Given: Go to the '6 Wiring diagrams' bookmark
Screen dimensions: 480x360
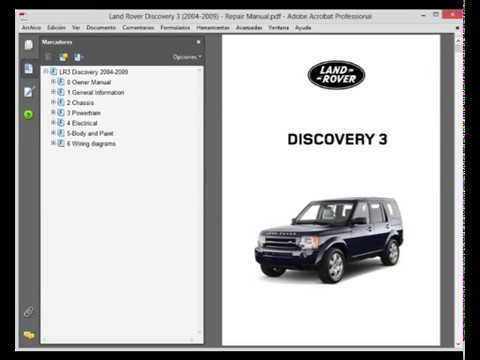Looking at the screenshot, I should (91, 144).
